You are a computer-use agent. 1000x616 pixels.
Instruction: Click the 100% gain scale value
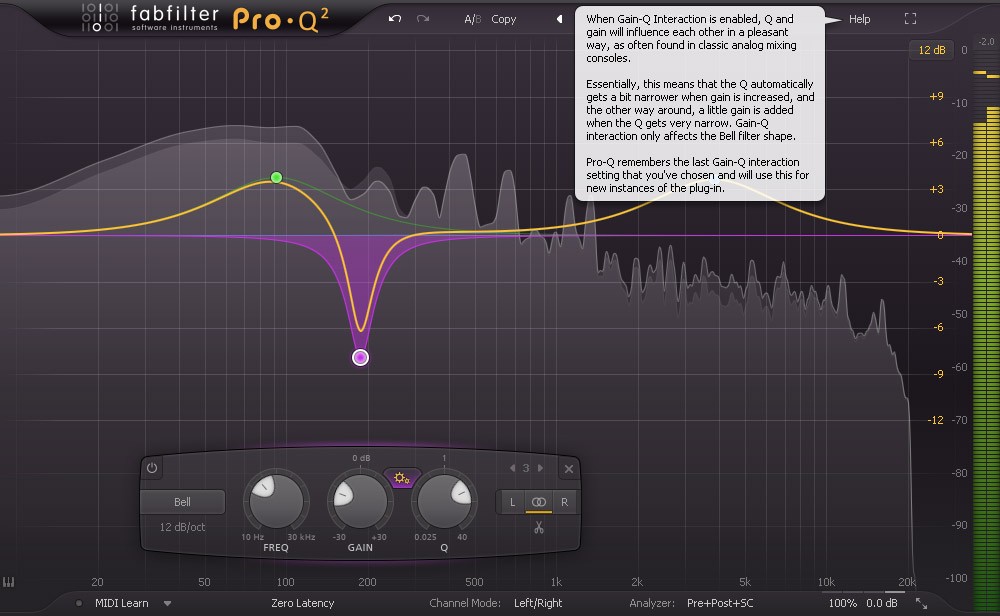click(842, 603)
